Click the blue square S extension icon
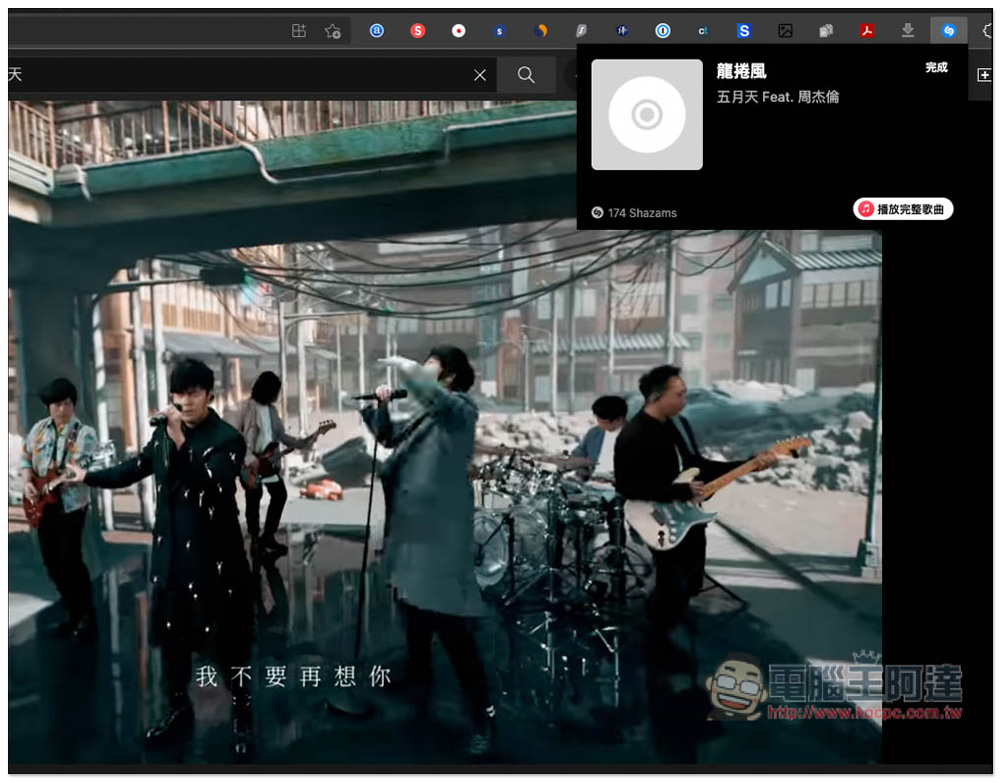This screenshot has width=1000, height=783. [x=744, y=31]
